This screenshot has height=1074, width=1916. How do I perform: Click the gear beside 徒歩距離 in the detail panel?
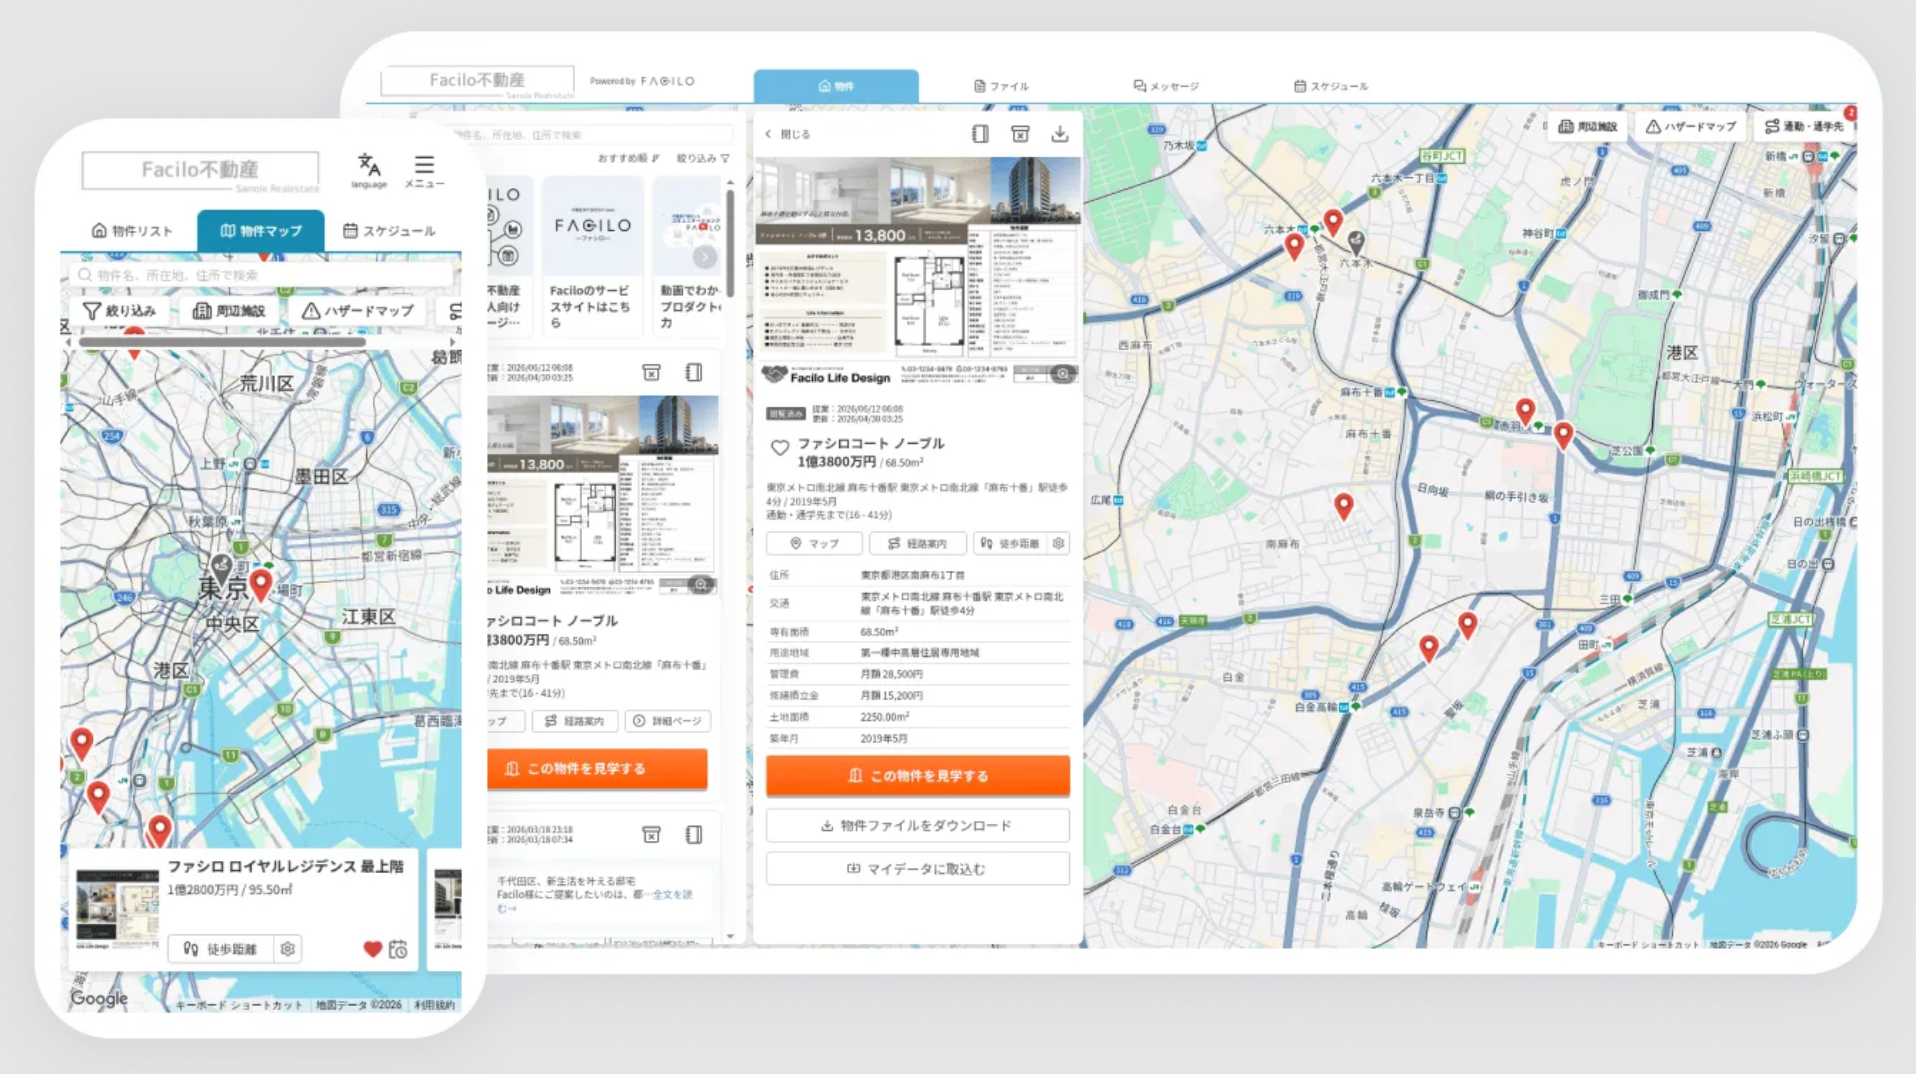pos(1058,543)
